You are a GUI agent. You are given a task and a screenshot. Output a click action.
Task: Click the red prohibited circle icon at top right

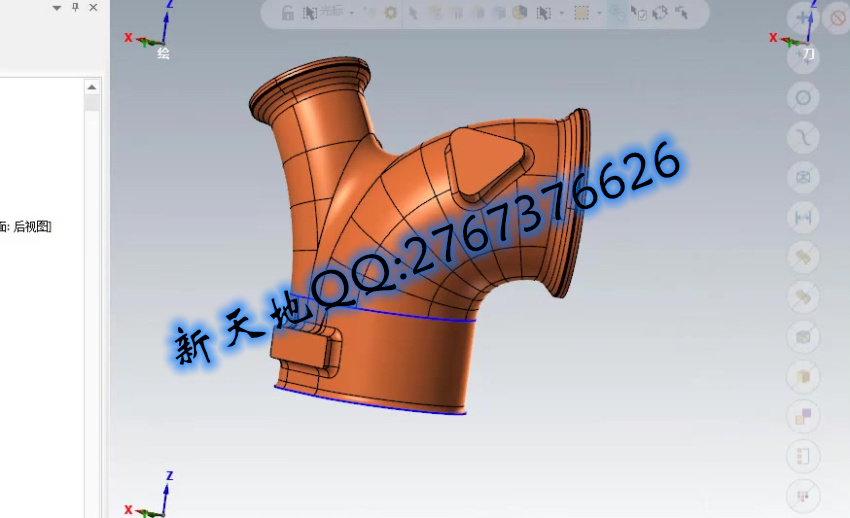point(838,17)
